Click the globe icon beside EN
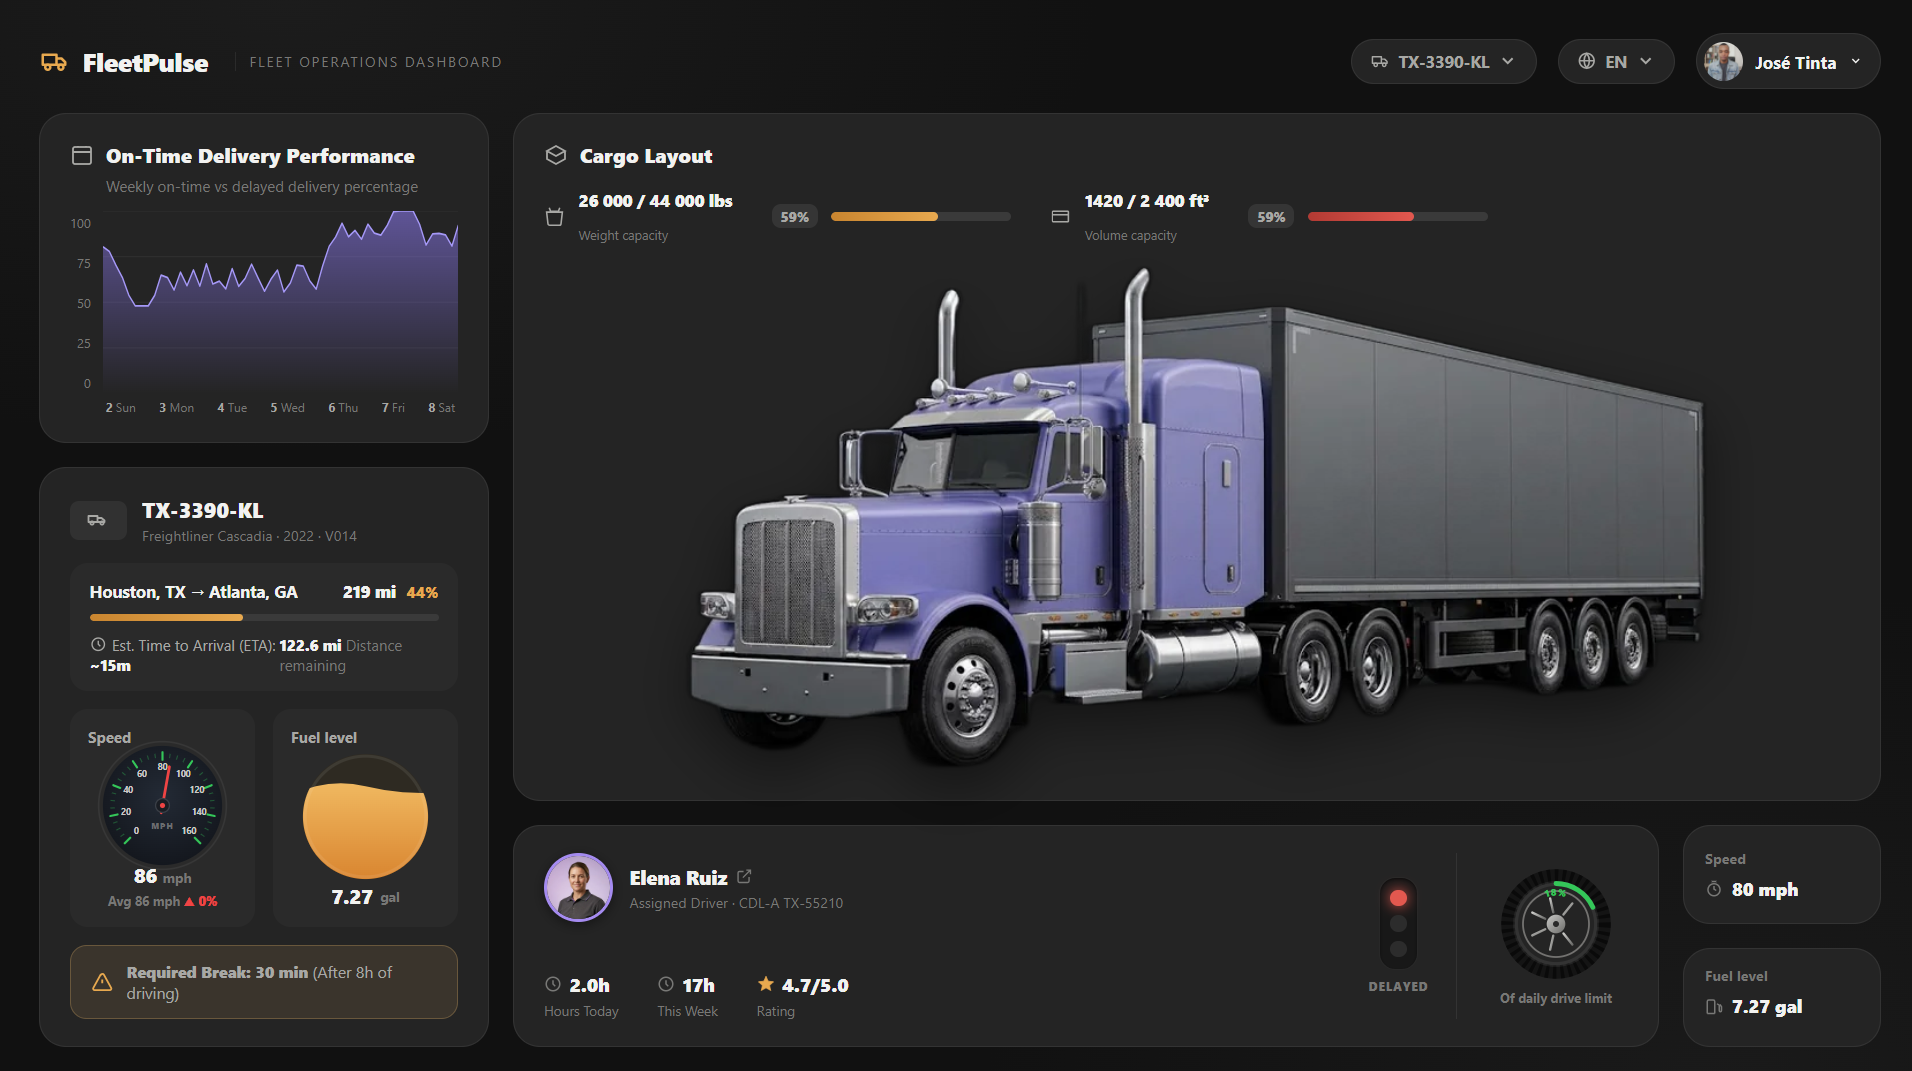The image size is (1912, 1071). coord(1586,62)
